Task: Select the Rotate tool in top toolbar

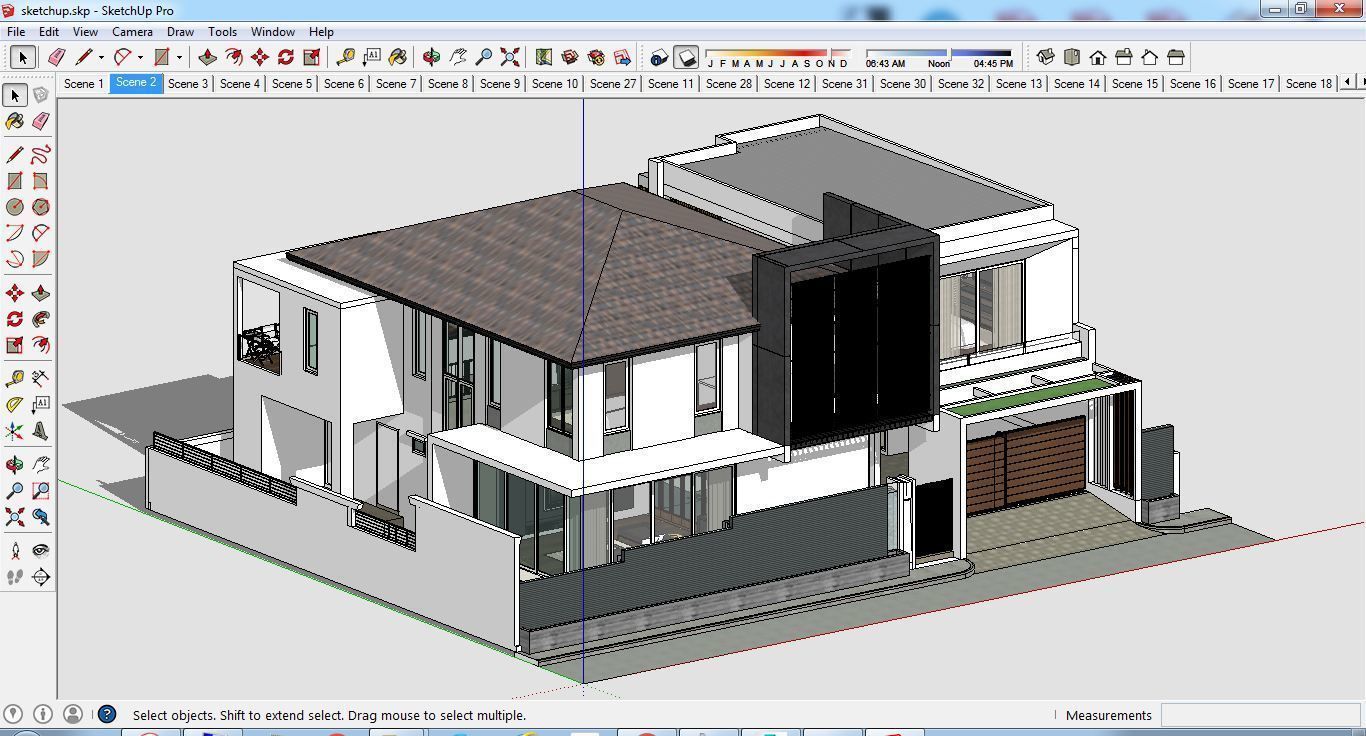Action: click(x=286, y=57)
